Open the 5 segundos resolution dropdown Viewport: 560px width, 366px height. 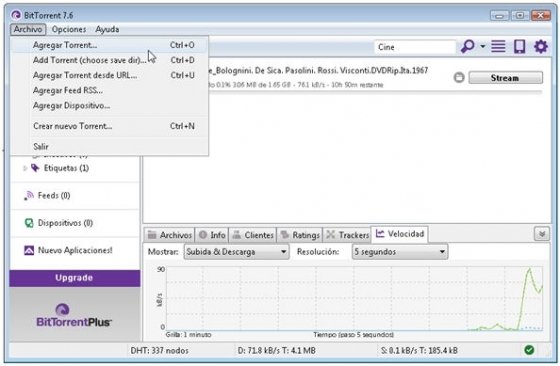point(400,252)
